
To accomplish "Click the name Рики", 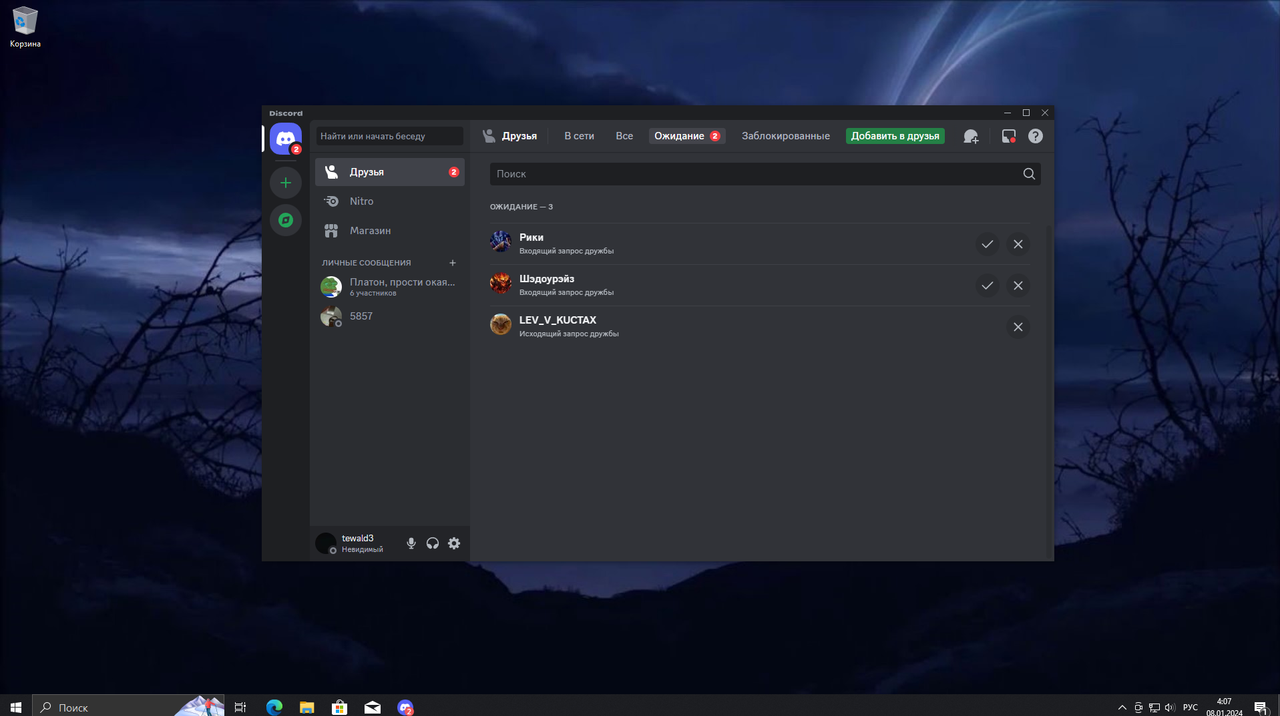I will coord(531,237).
